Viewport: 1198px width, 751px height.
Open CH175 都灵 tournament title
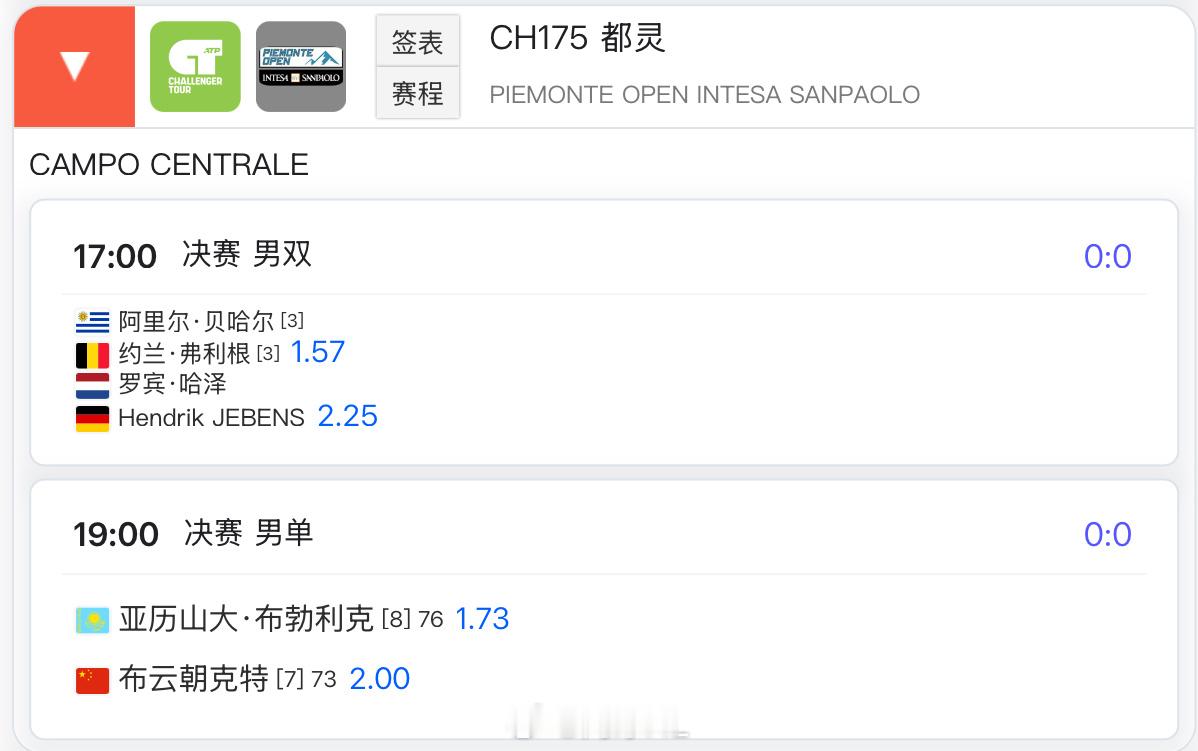(x=578, y=37)
